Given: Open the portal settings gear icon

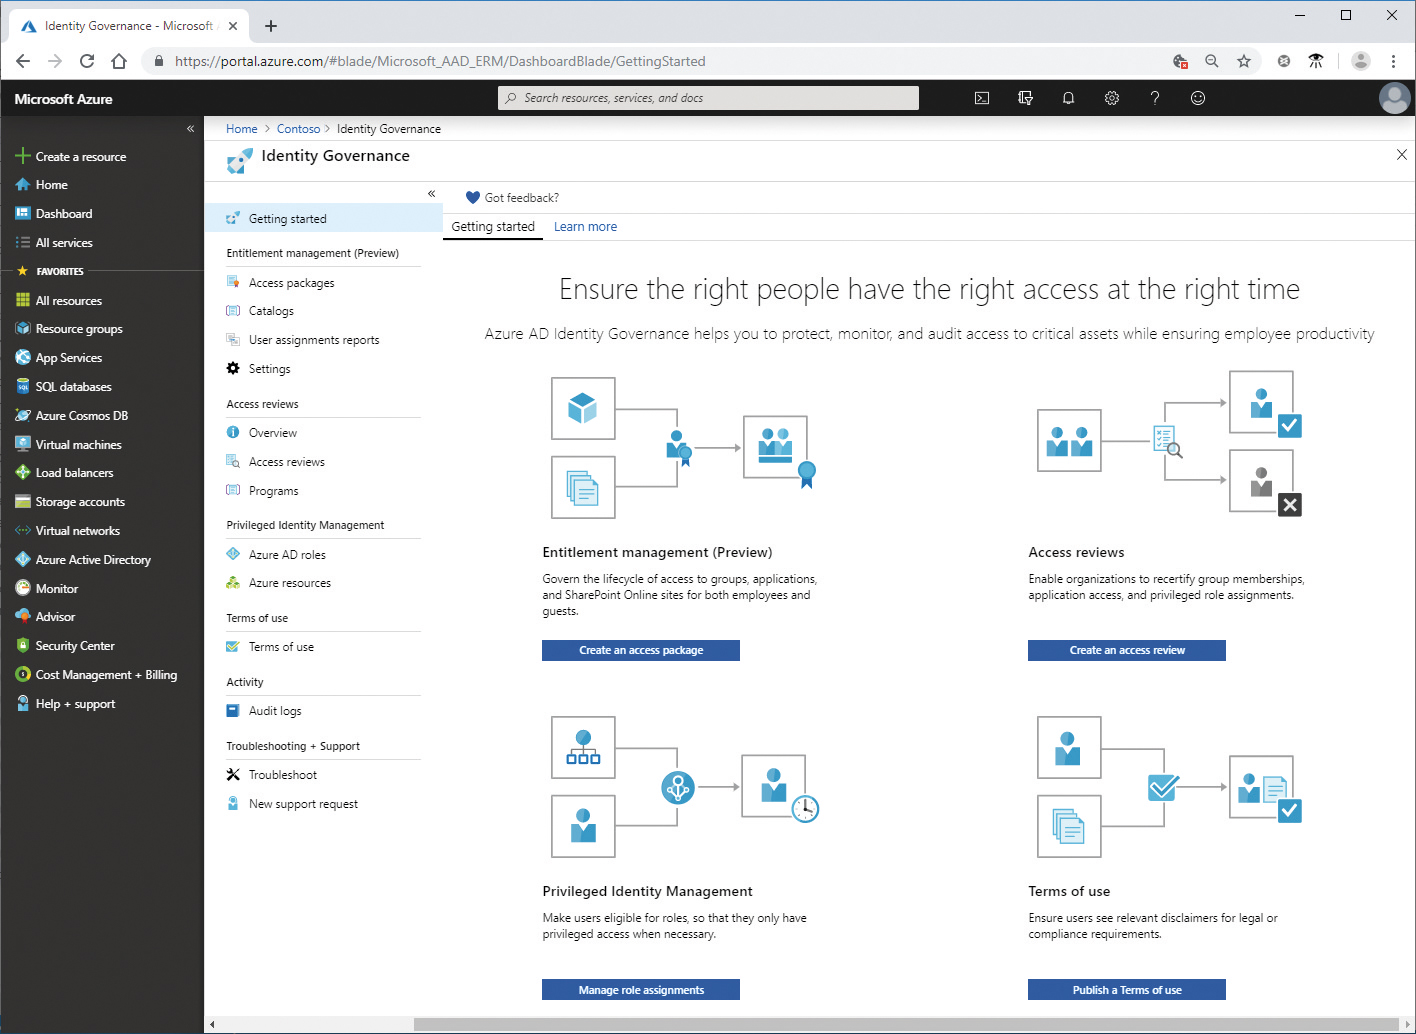Looking at the screenshot, I should 1111,98.
